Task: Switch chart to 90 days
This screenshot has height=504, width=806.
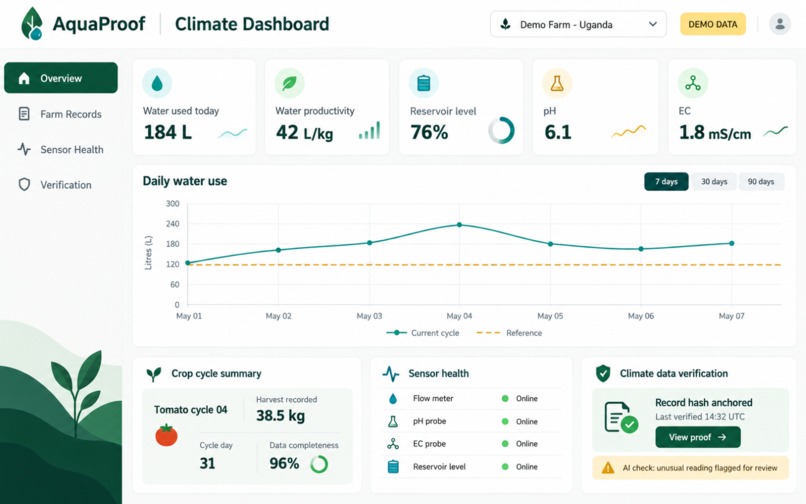Action: pos(761,182)
